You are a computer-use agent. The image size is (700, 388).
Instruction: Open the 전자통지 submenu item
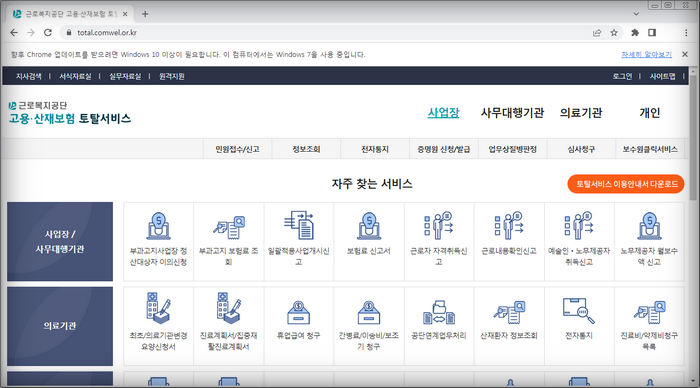click(x=375, y=149)
